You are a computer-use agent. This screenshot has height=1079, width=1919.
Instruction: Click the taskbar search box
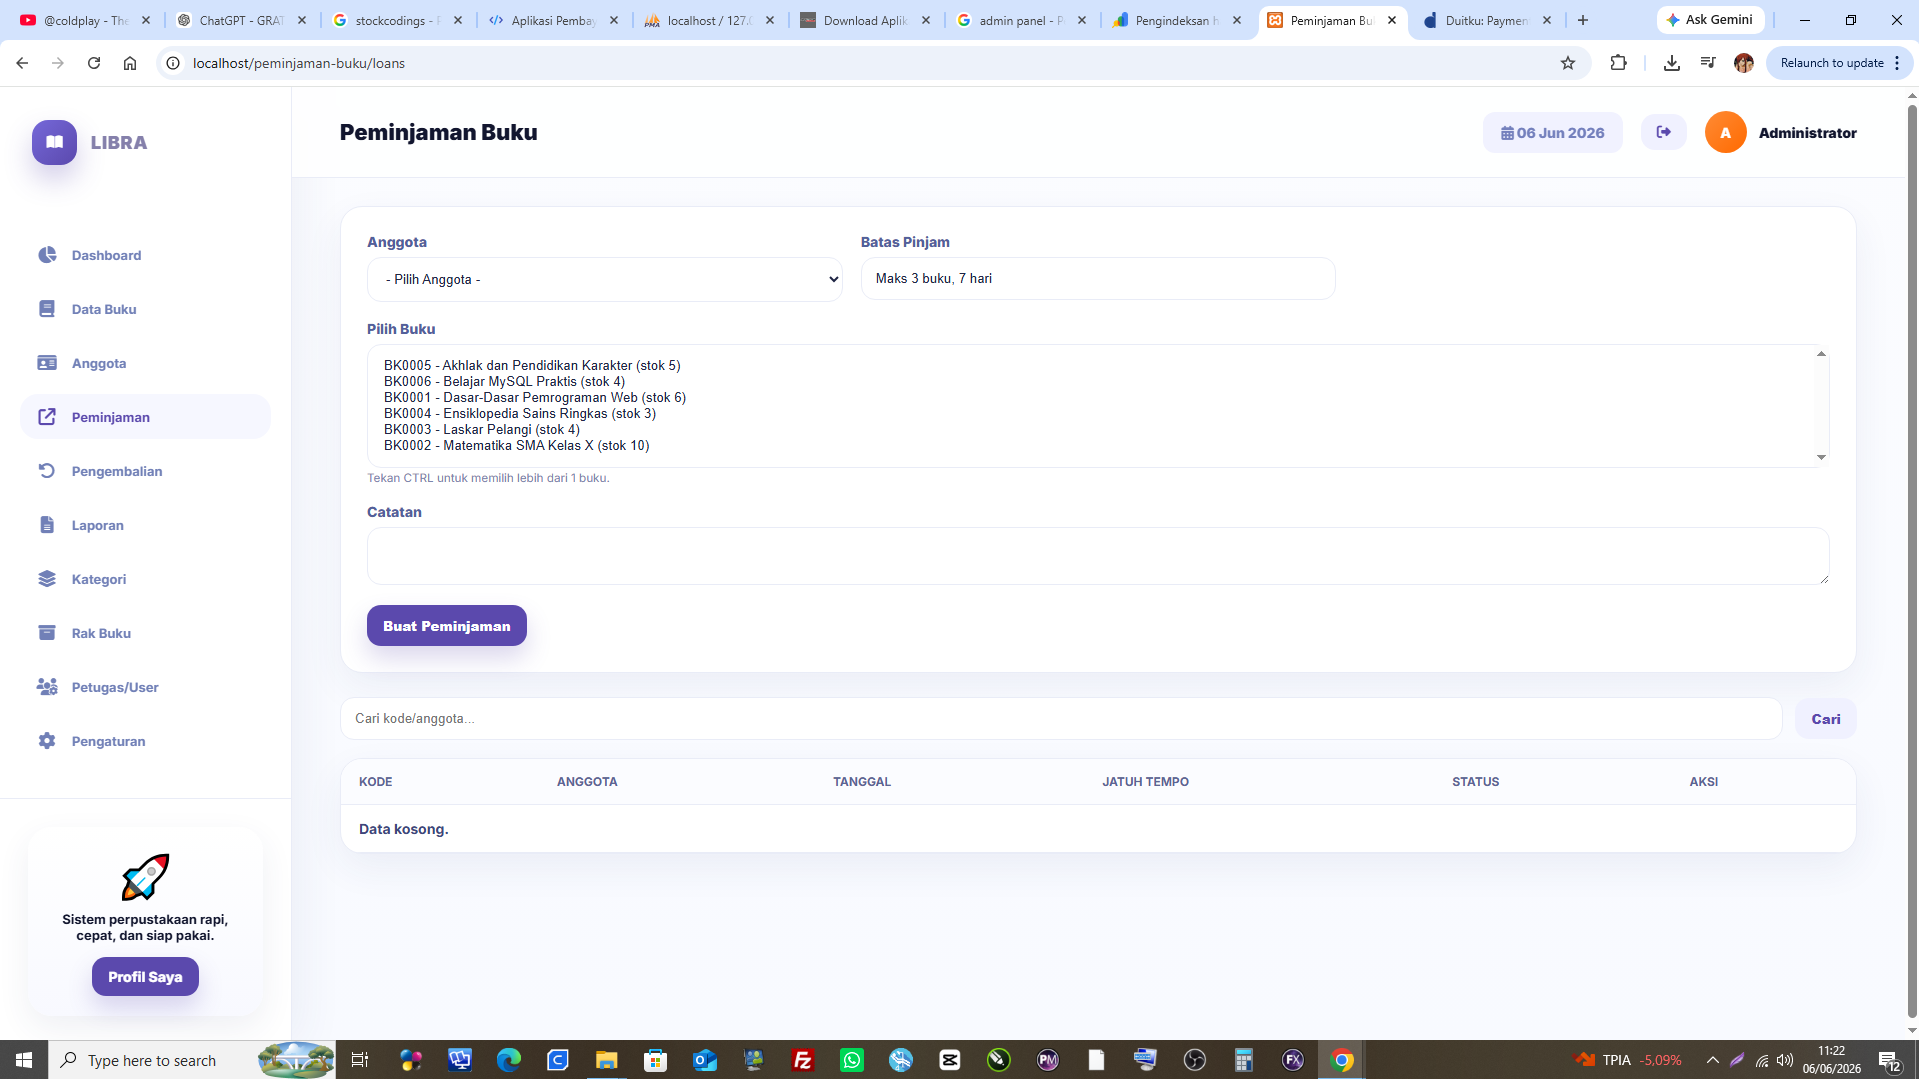pos(192,1059)
